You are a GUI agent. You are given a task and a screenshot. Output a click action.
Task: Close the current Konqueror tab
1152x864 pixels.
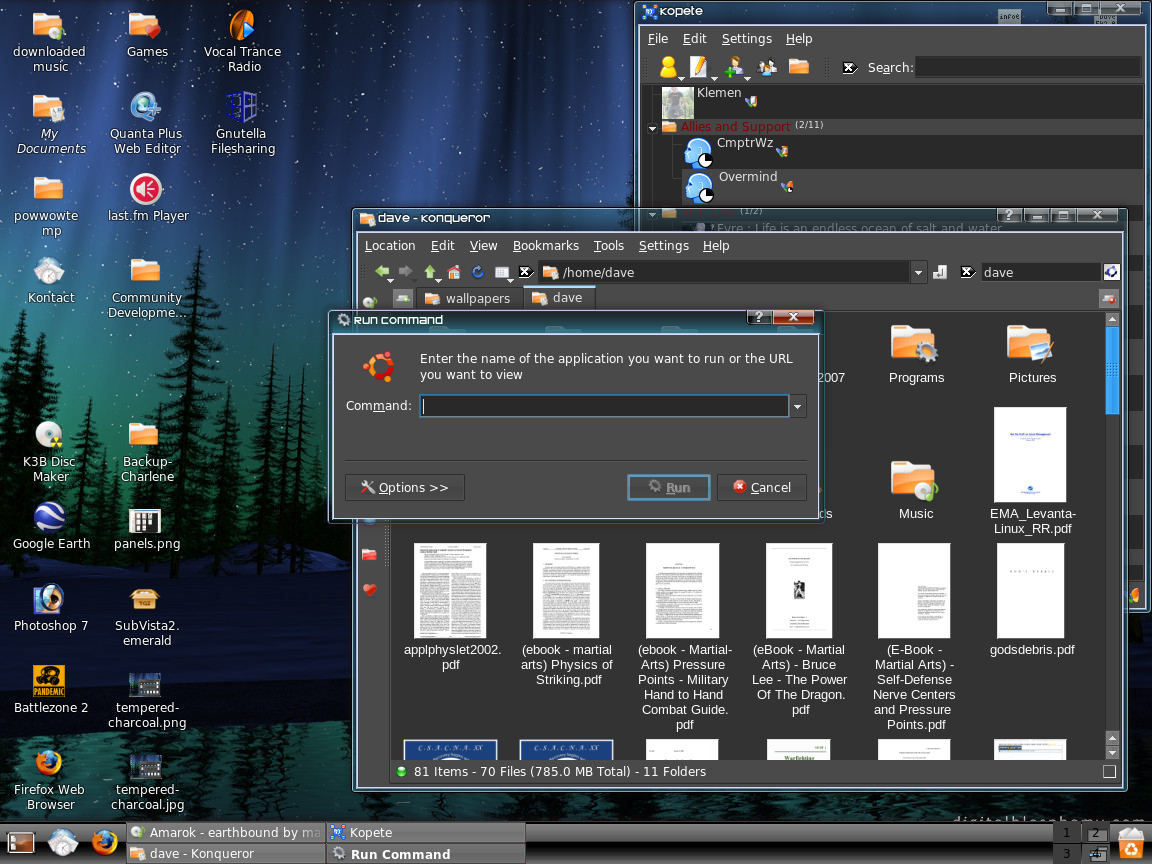[x=1108, y=298]
